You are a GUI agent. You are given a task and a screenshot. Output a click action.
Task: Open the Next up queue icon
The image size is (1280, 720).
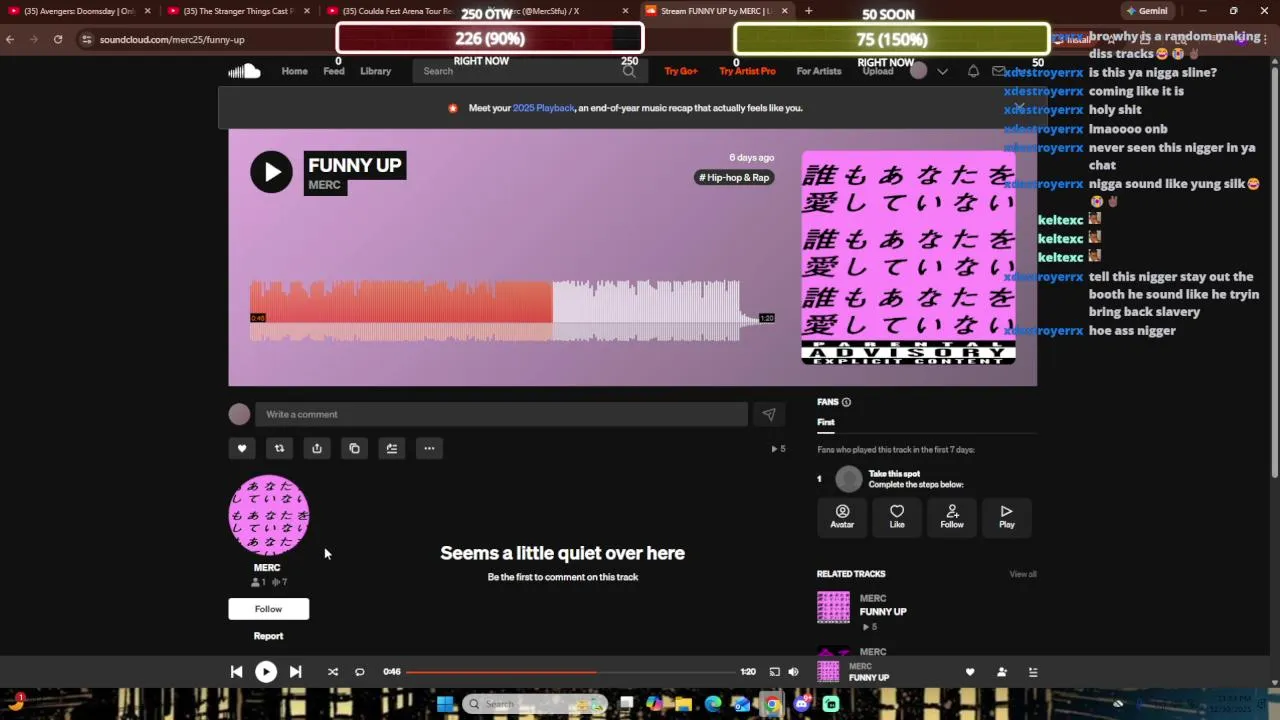[x=1033, y=672]
